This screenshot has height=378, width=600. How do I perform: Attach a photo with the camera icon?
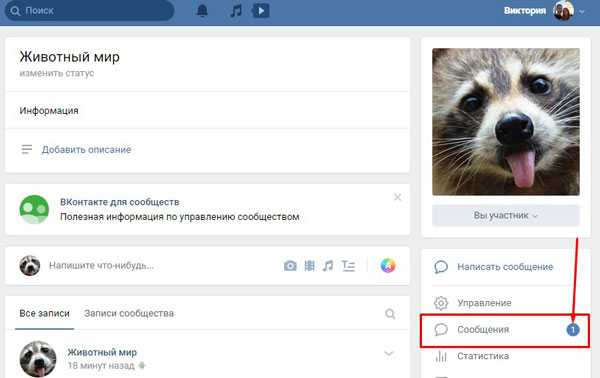click(290, 266)
